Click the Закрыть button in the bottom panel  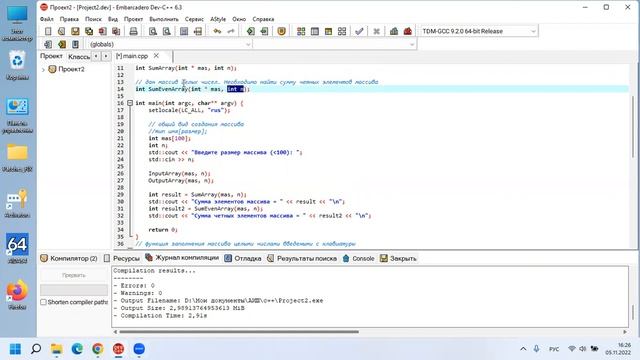pos(398,258)
